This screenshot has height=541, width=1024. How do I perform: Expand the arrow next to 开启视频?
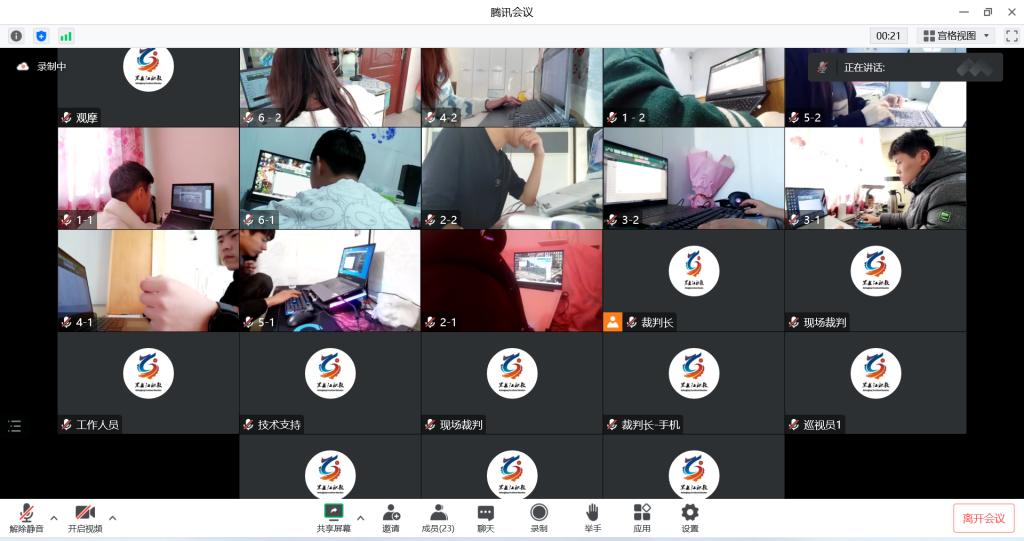point(112,517)
